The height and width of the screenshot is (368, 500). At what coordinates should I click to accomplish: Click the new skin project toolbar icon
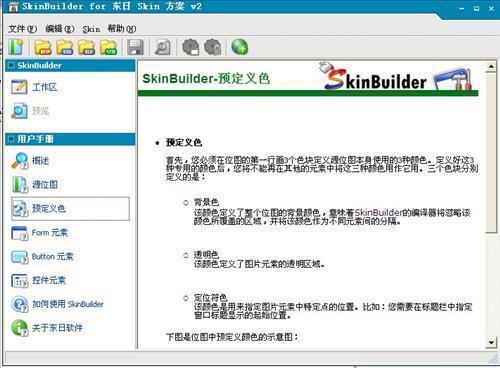16,47
